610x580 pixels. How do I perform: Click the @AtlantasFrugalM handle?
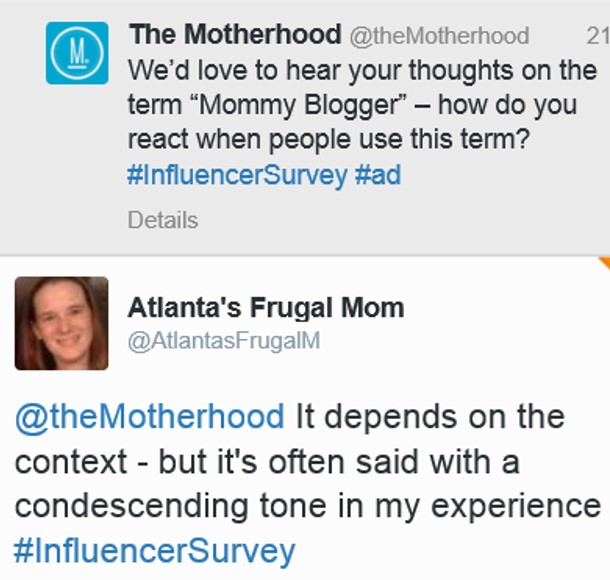tap(224, 340)
